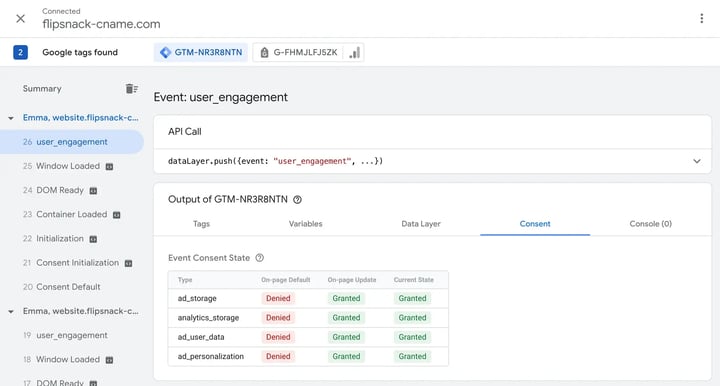Image resolution: width=720 pixels, height=386 pixels.
Task: Click the icon next to 22 Initialization
Action: 93,239
